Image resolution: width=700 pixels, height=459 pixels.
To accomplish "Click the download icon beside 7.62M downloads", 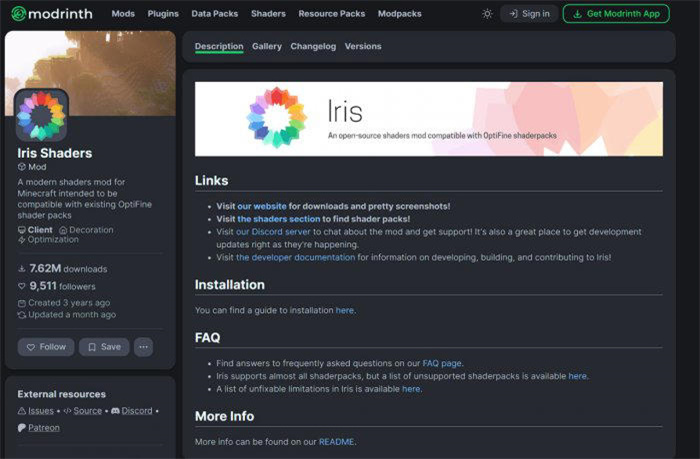I will point(21,269).
